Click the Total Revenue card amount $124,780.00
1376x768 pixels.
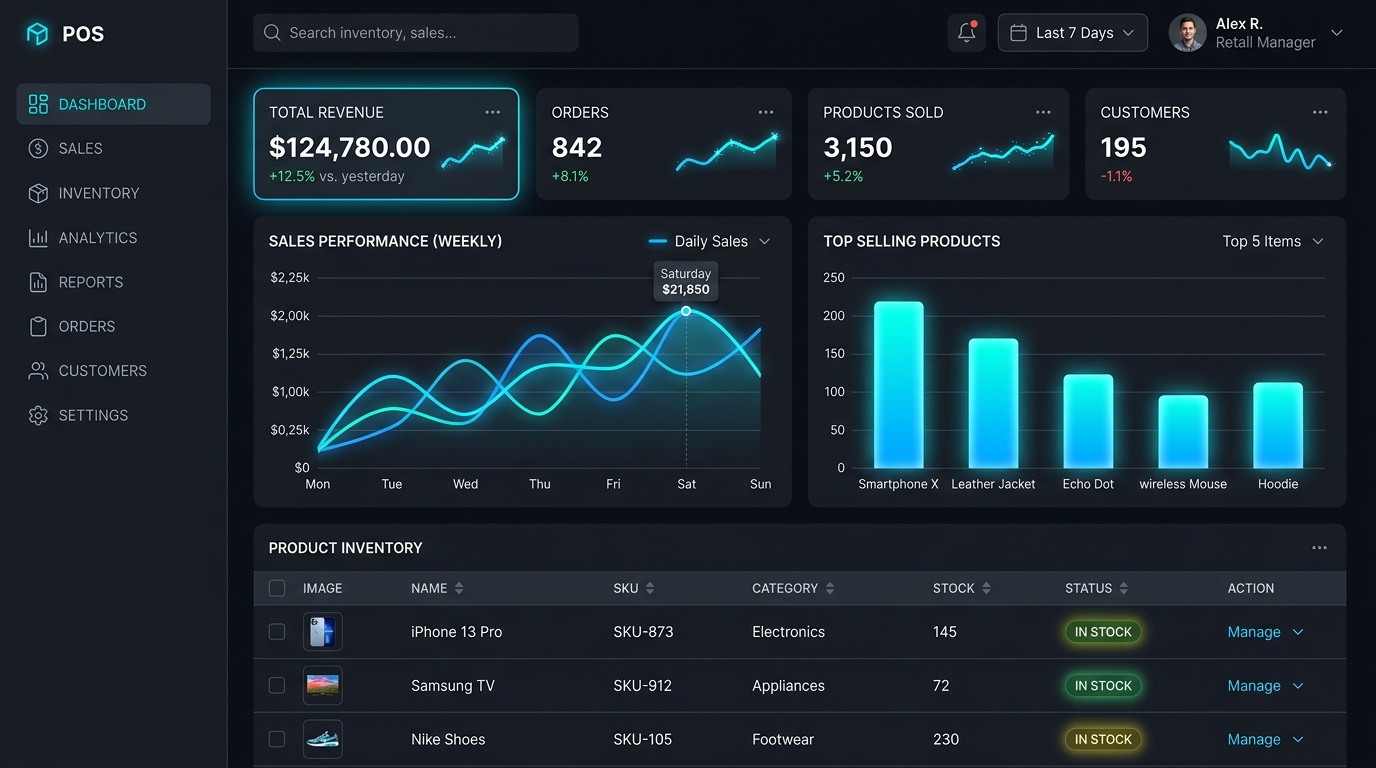coord(349,148)
